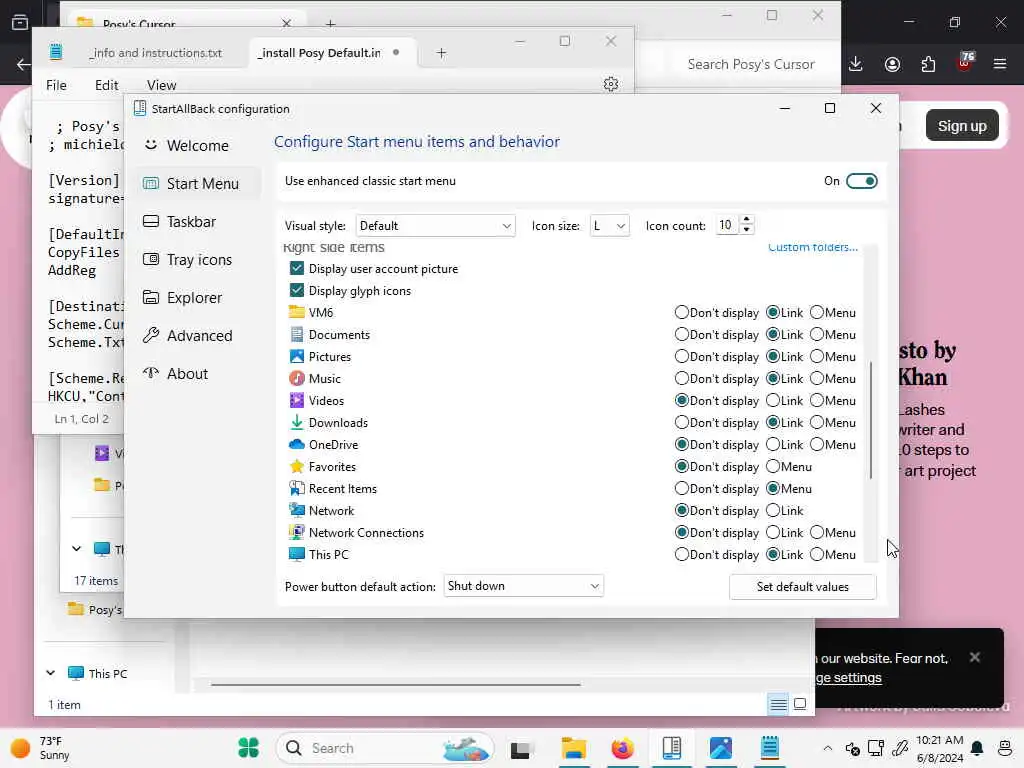Collapse This PC in Explorer navigation pane

coord(50,673)
